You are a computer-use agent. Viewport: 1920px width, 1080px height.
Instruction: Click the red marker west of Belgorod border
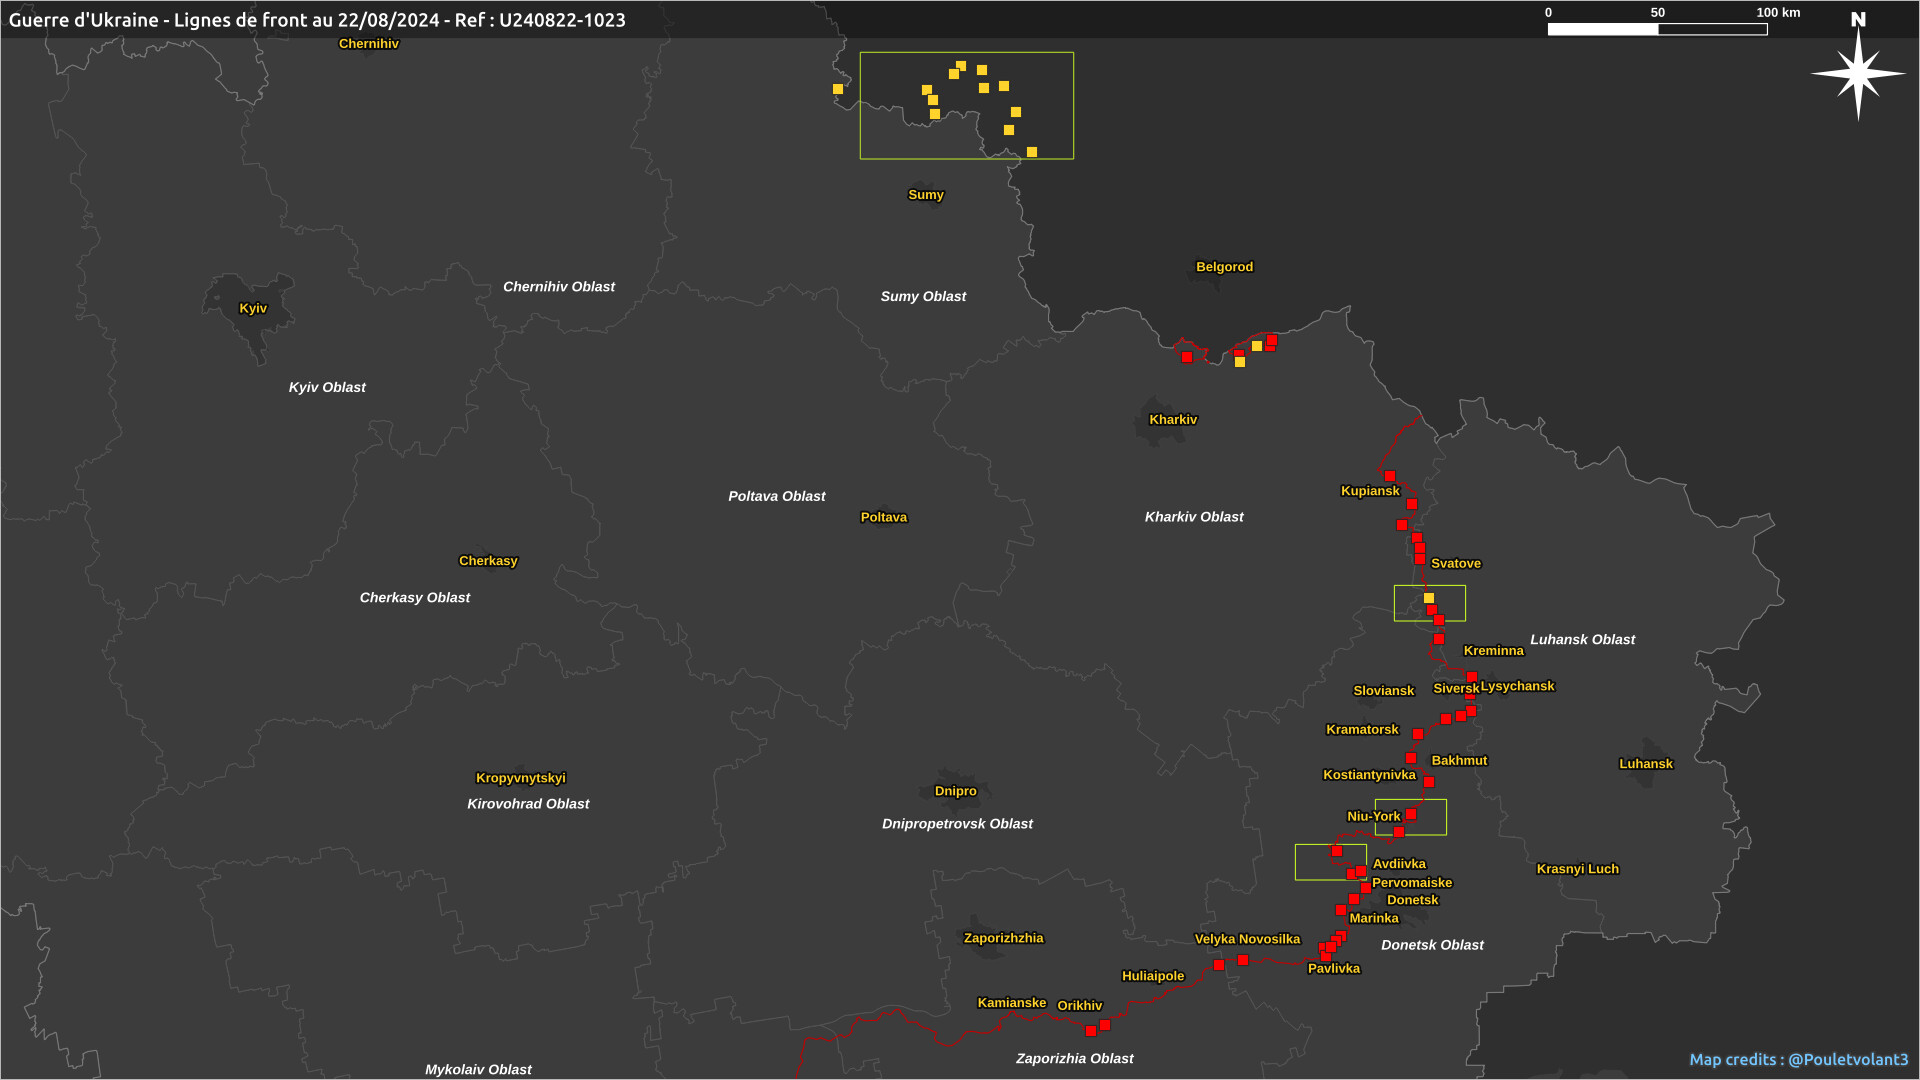click(1187, 357)
